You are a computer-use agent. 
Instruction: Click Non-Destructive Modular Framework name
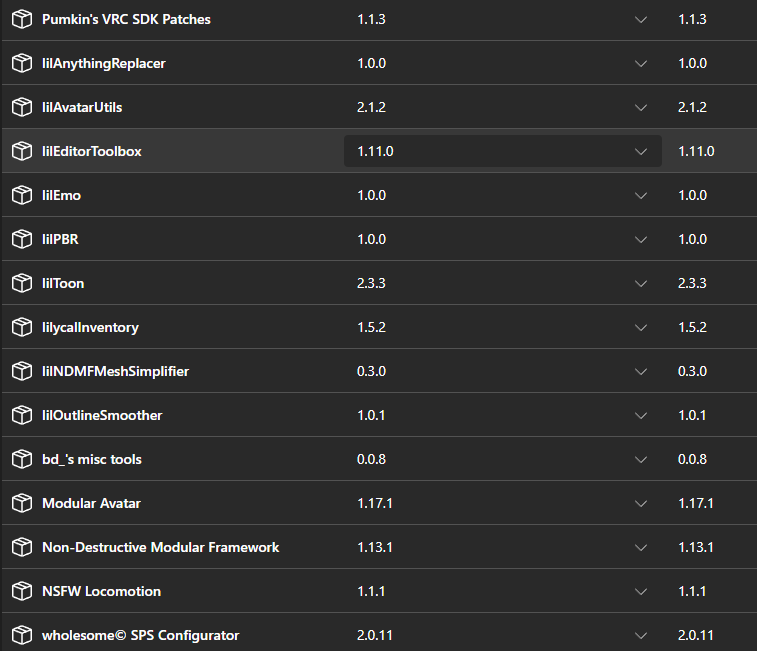coord(161,547)
